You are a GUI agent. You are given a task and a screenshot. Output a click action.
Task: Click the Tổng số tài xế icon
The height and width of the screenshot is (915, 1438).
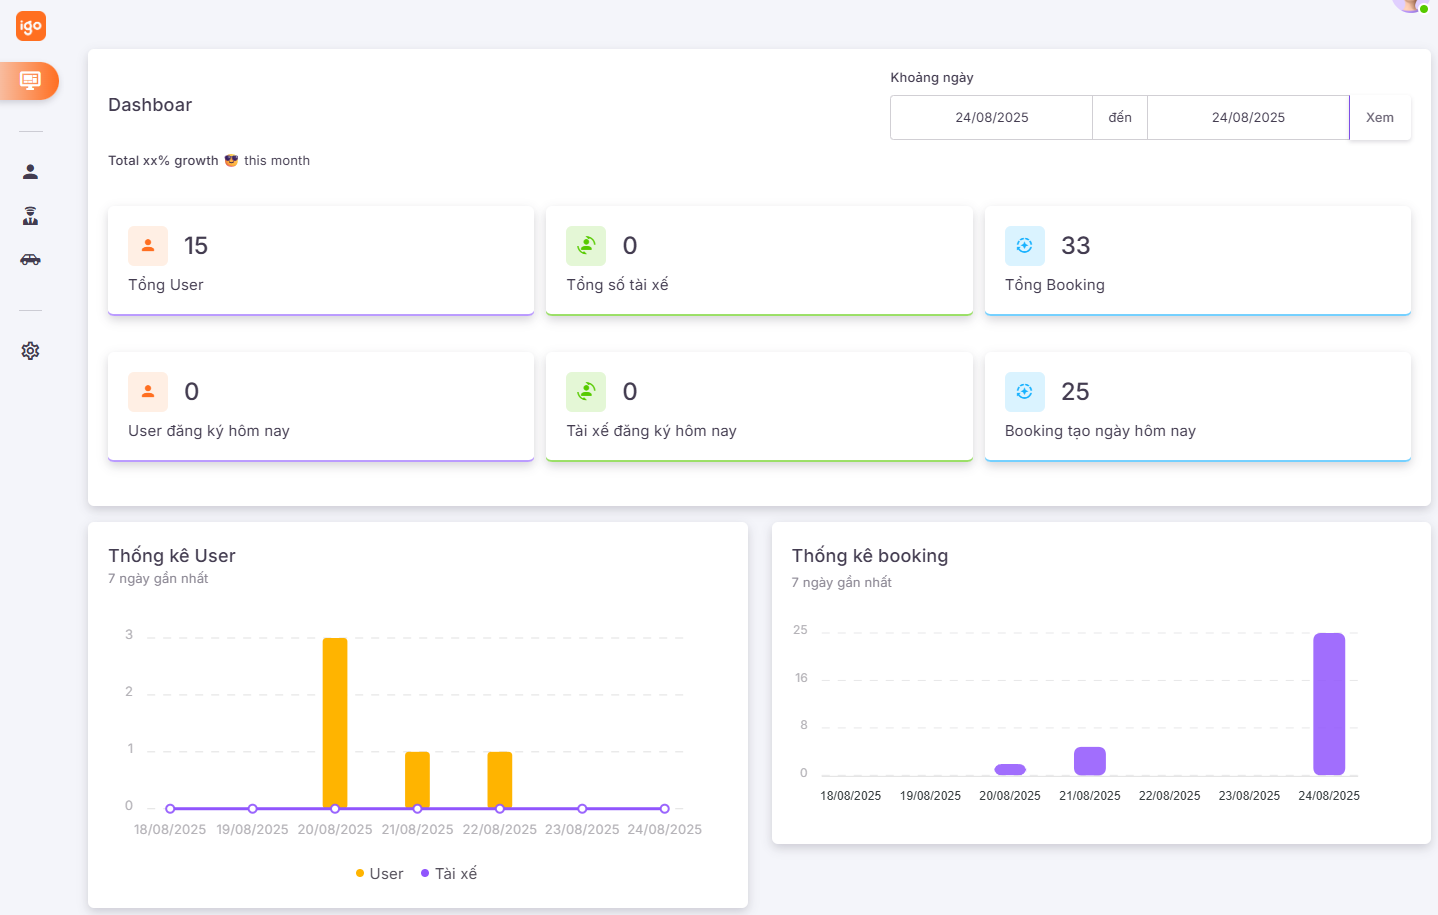click(x=586, y=246)
